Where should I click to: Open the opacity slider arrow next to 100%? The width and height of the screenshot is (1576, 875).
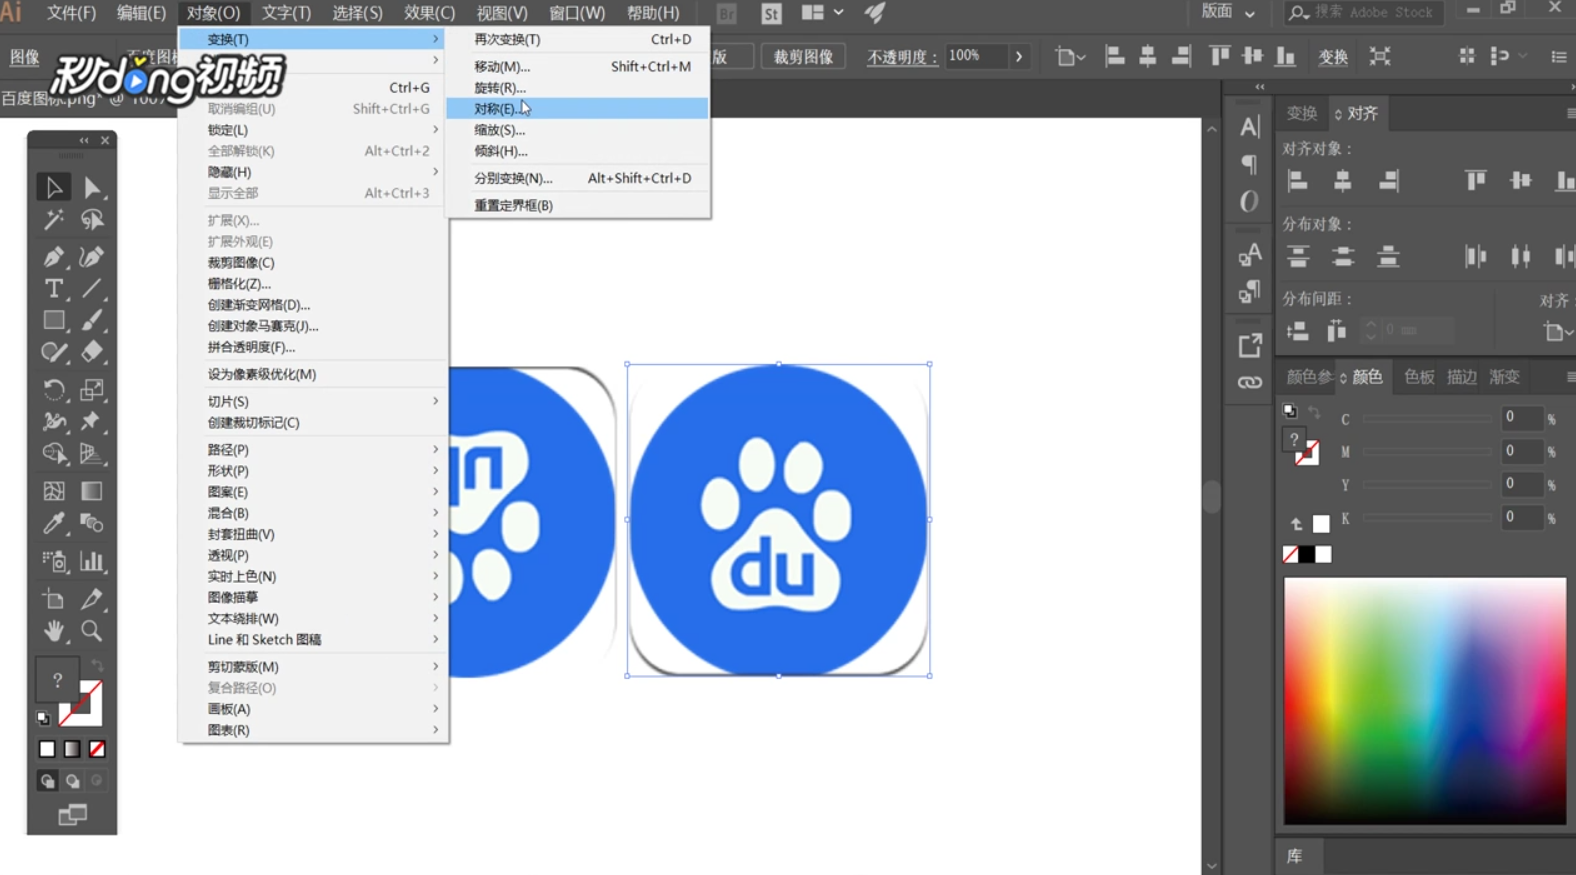tap(1019, 56)
